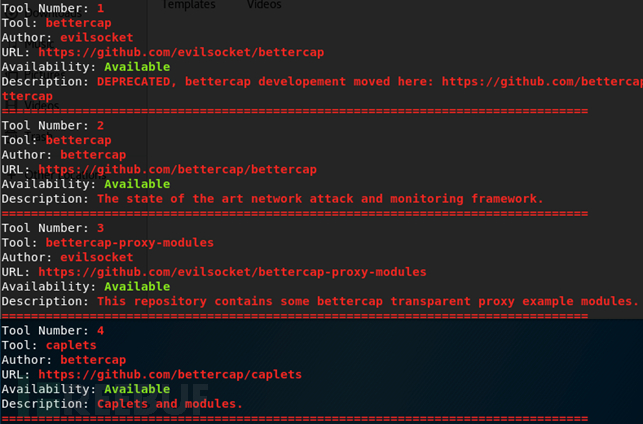The image size is (643, 424).
Task: Click author 'bettercap' under Tool Number 2
Action: (x=93, y=155)
